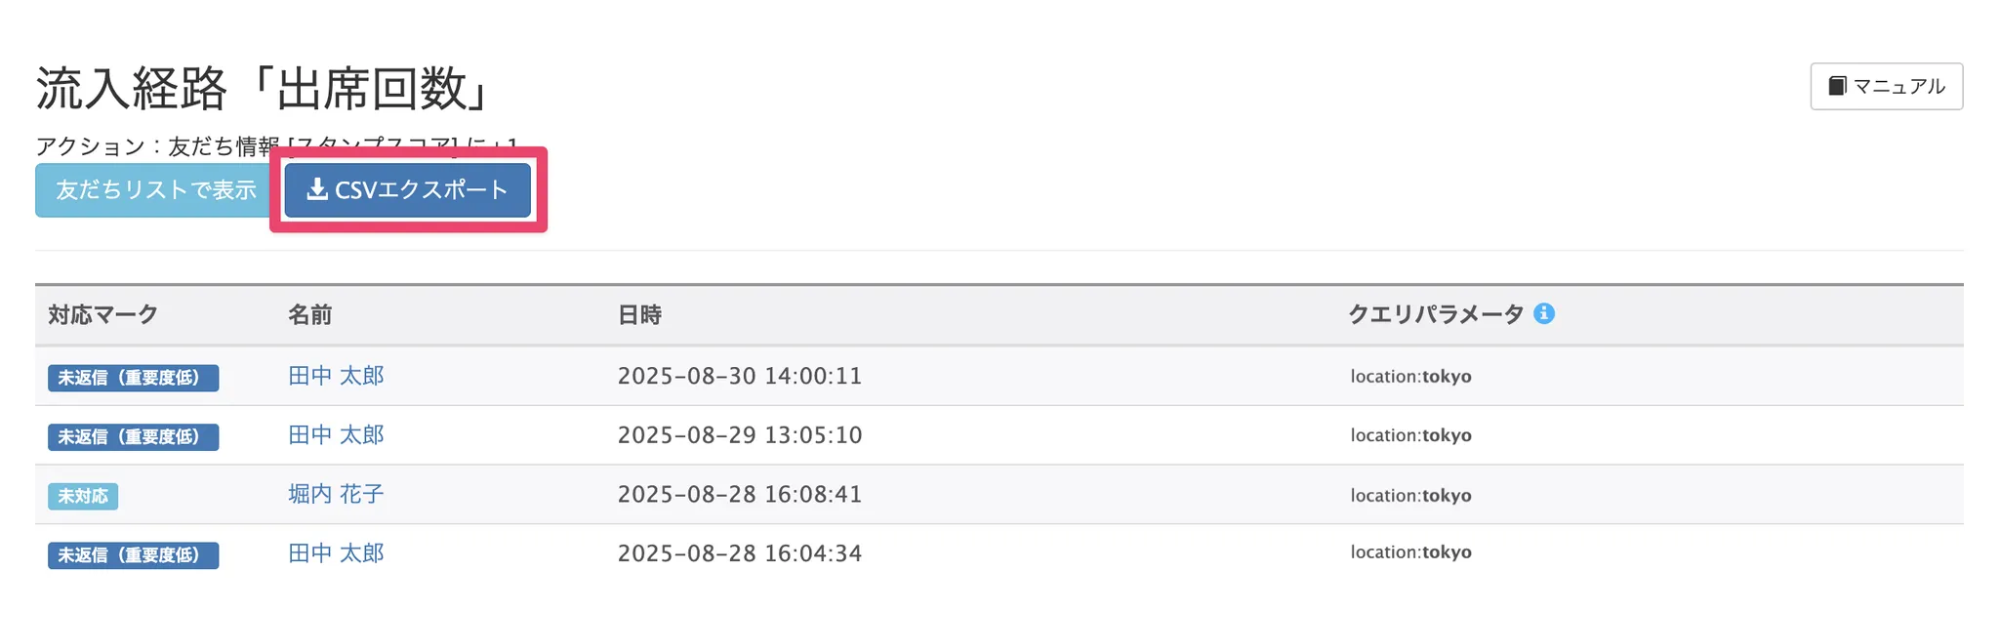Open the マニュアル manual button

1886,87
